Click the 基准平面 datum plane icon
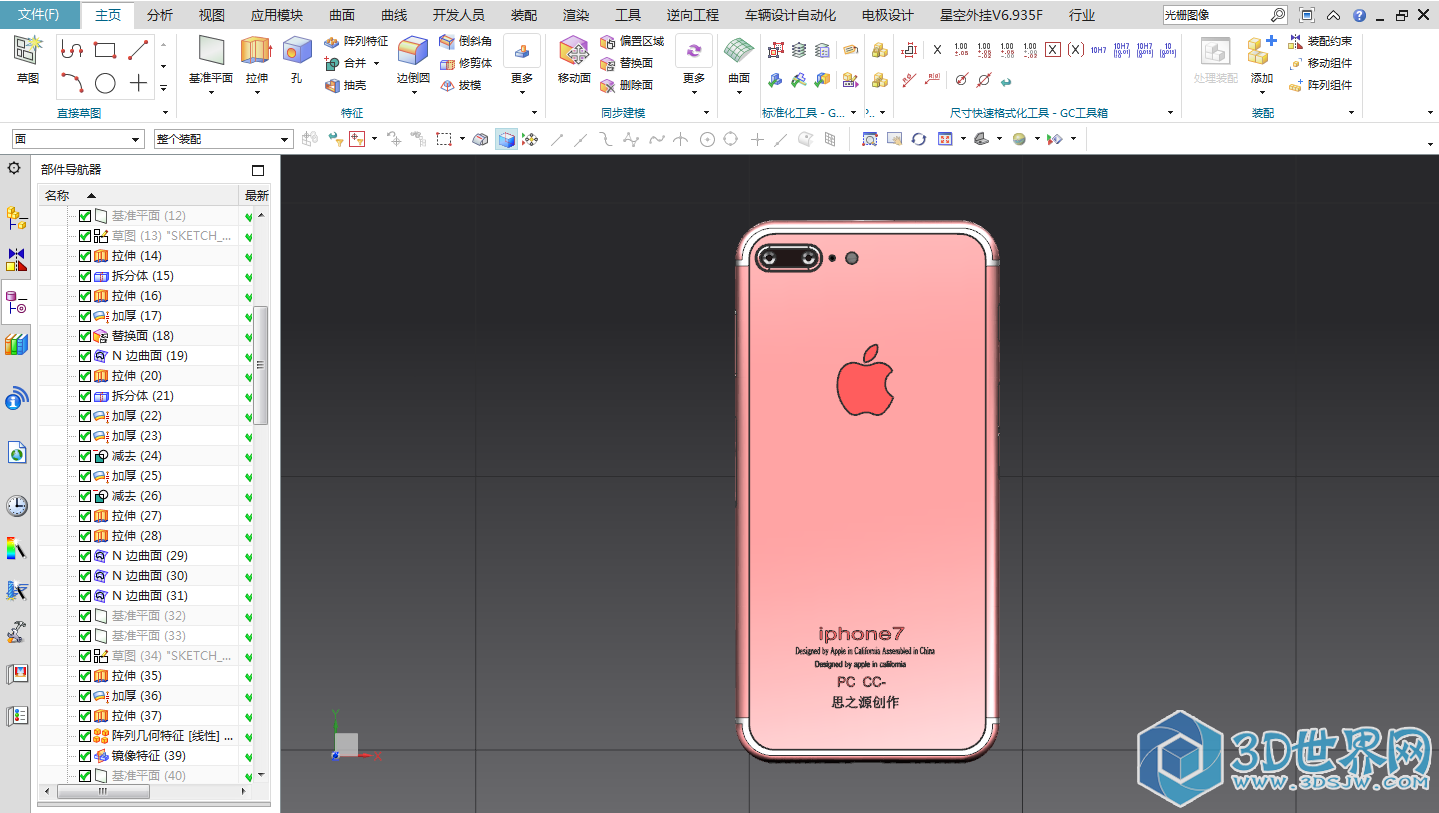This screenshot has width=1439, height=813. click(211, 50)
